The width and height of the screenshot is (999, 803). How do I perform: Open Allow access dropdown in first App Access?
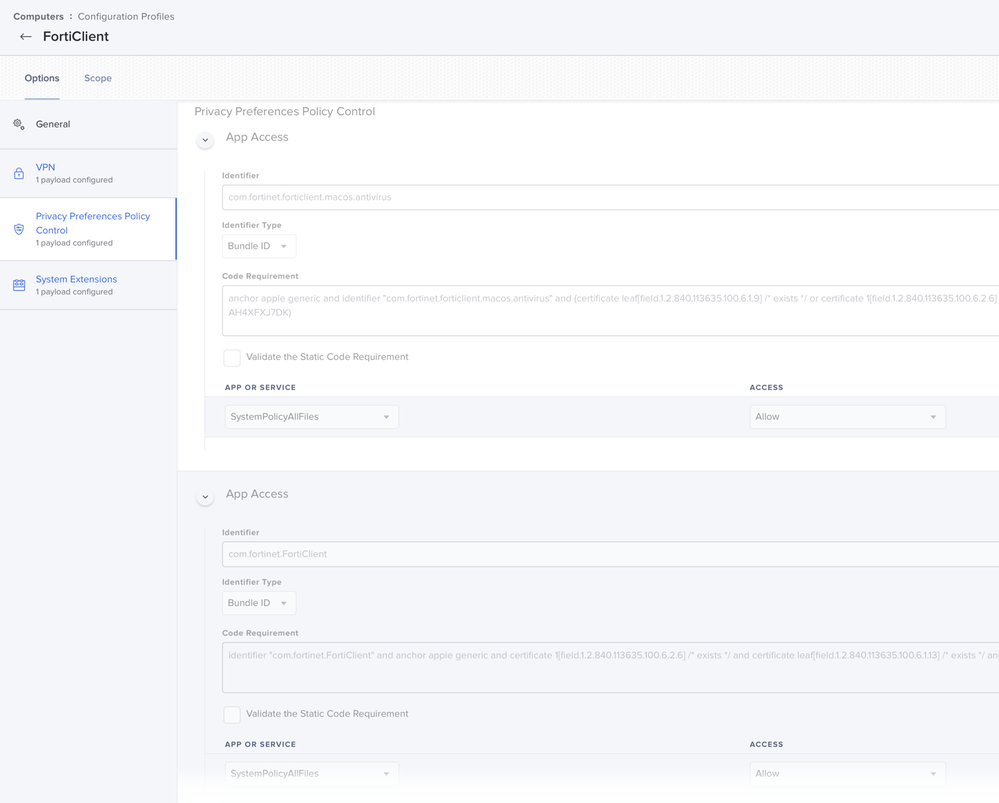847,417
